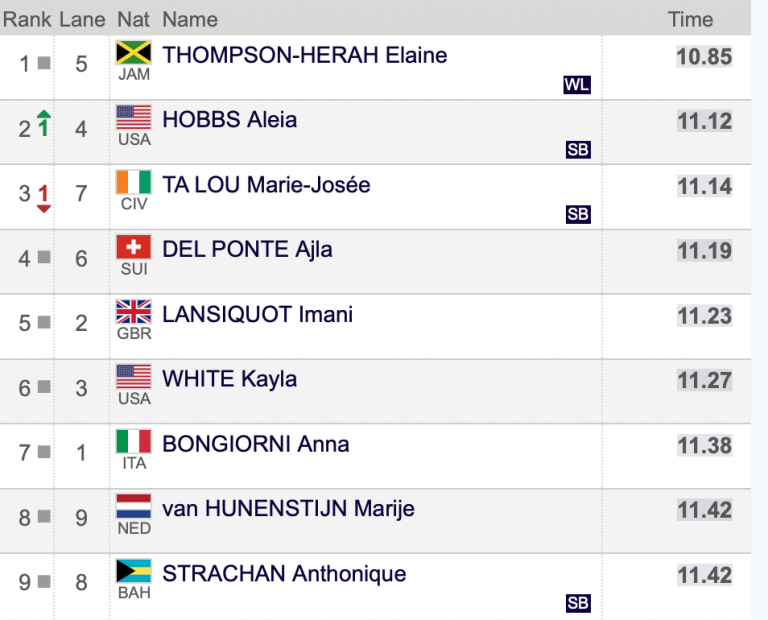Select DEL PONTE Ajla name link
This screenshot has height=620, width=768.
click(247, 249)
